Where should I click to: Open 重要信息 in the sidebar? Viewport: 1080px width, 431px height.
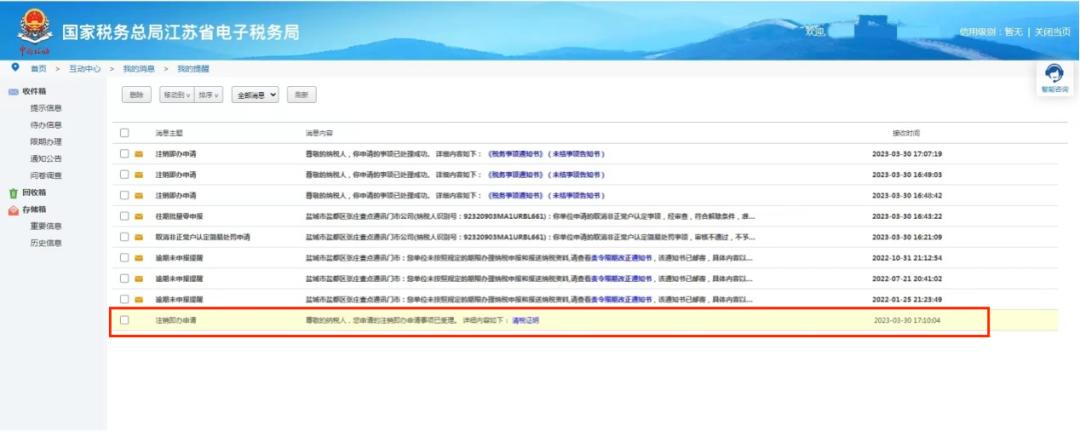click(x=45, y=227)
